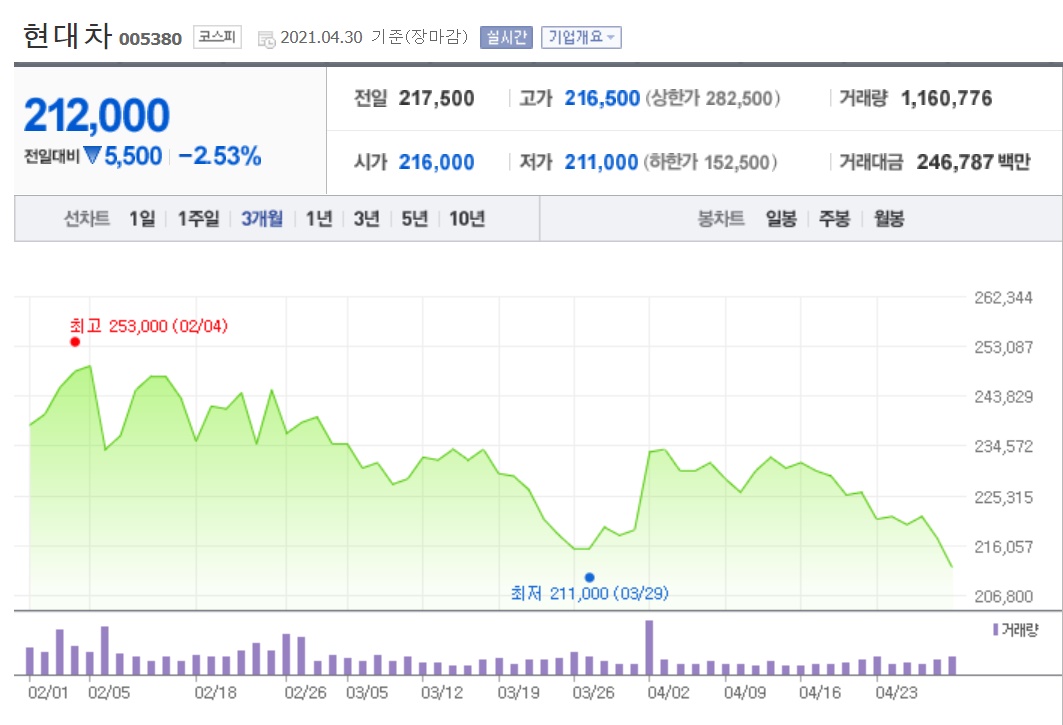Viewport: 1063px width, 725px height.
Task: Click the 거래량 legend in the volume chart
Action: pyautogui.click(x=1016, y=630)
